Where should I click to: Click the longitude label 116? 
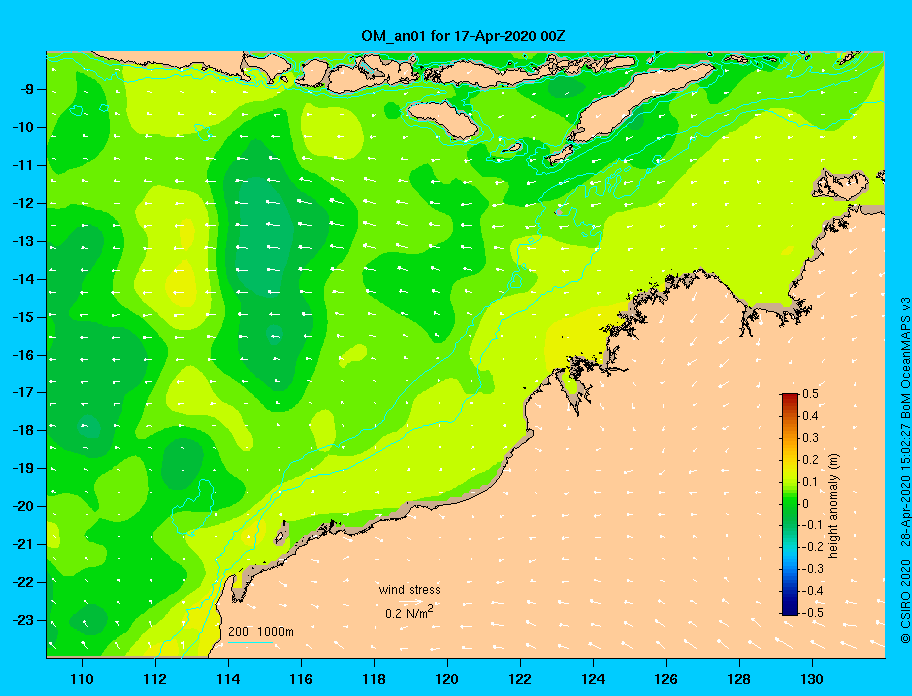(301, 679)
